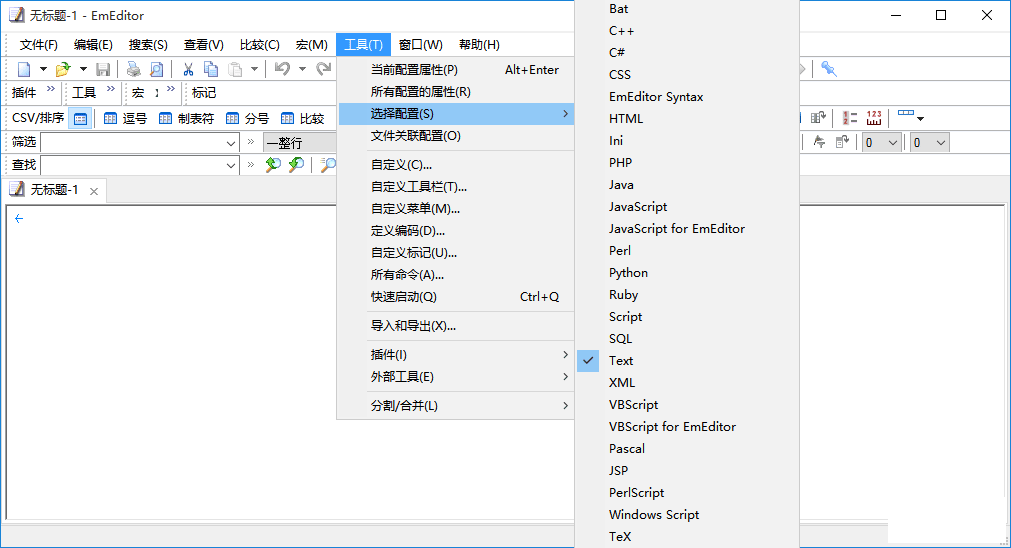This screenshot has height=548, width=1011.
Task: Close the 无标题-1 document tab
Action: point(93,190)
